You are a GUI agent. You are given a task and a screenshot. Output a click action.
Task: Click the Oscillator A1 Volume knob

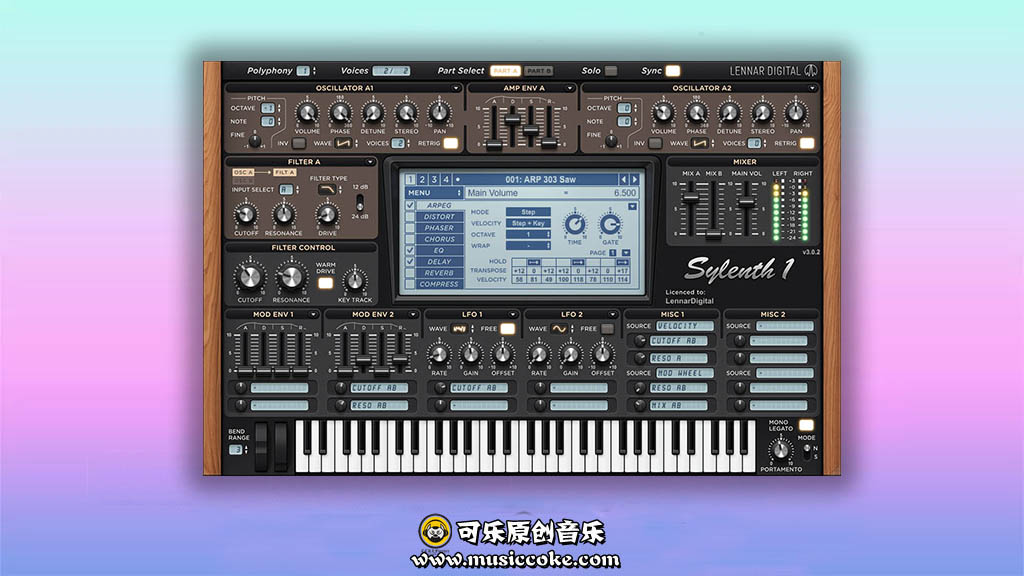click(x=307, y=113)
